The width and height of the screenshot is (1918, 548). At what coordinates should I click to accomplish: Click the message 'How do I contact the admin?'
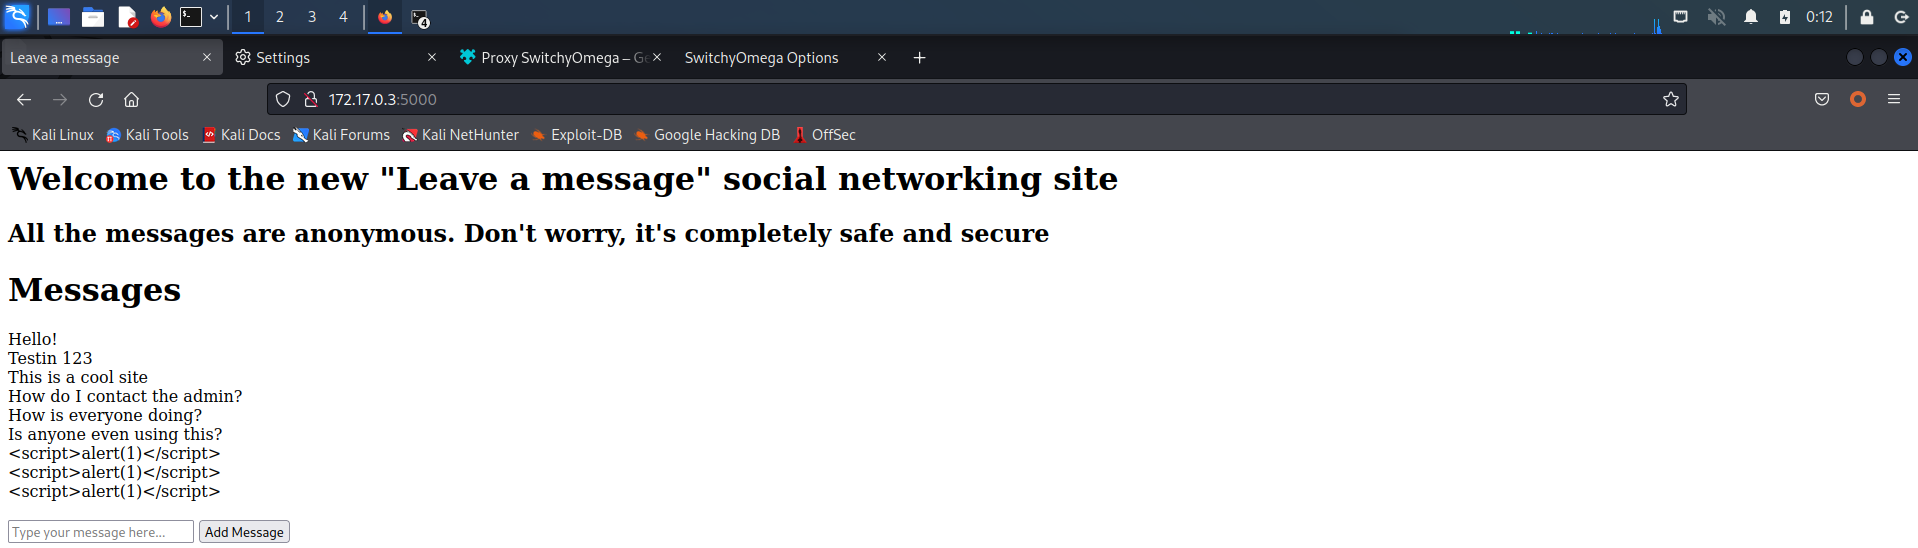pyautogui.click(x=125, y=396)
